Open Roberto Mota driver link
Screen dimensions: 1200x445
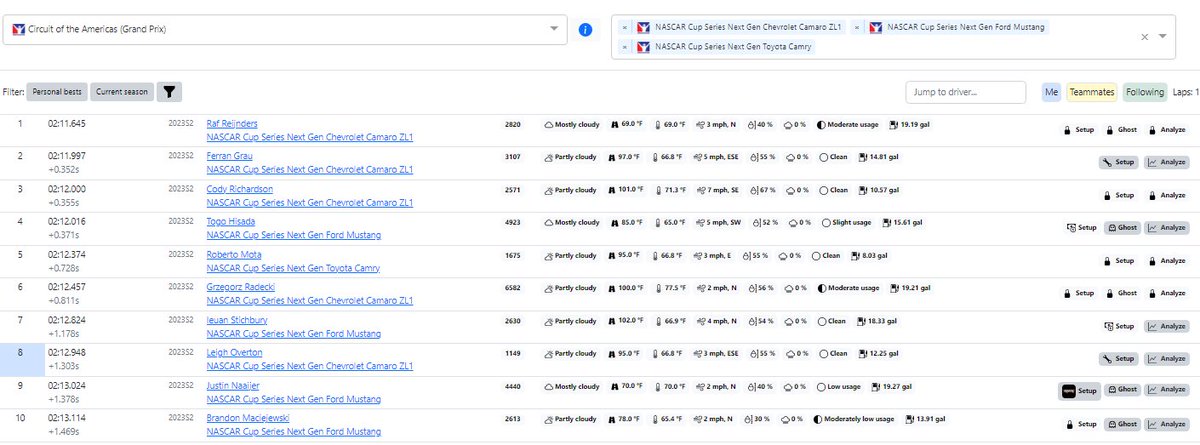pyautogui.click(x=232, y=255)
